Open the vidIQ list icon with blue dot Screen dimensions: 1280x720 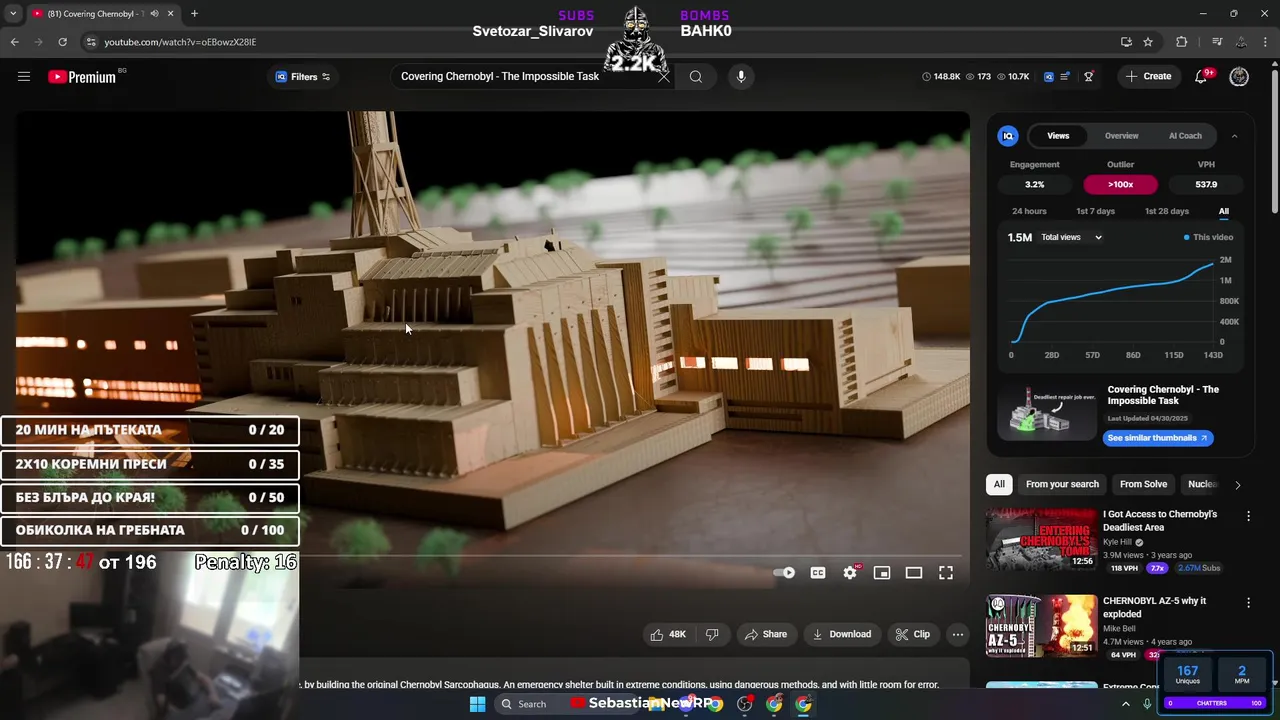(x=1066, y=77)
